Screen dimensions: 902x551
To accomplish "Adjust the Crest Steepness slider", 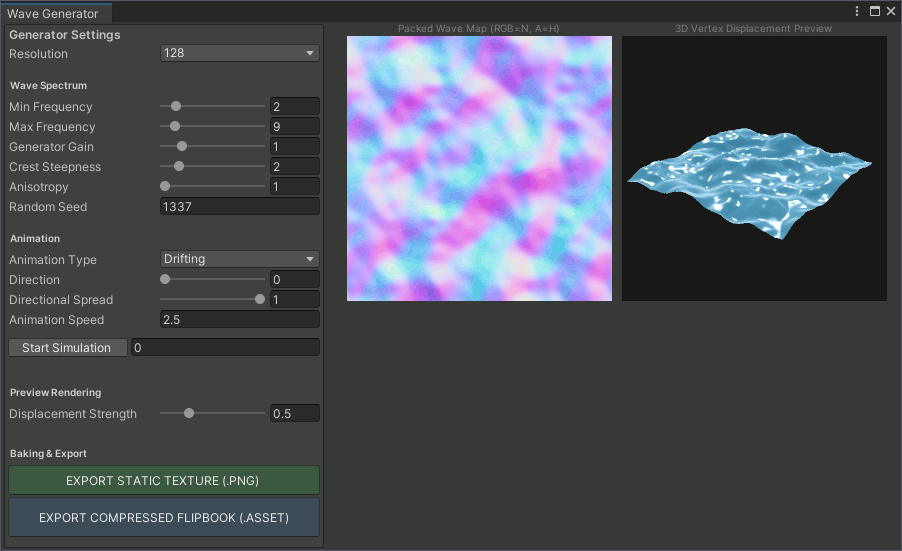I will [212, 166].
